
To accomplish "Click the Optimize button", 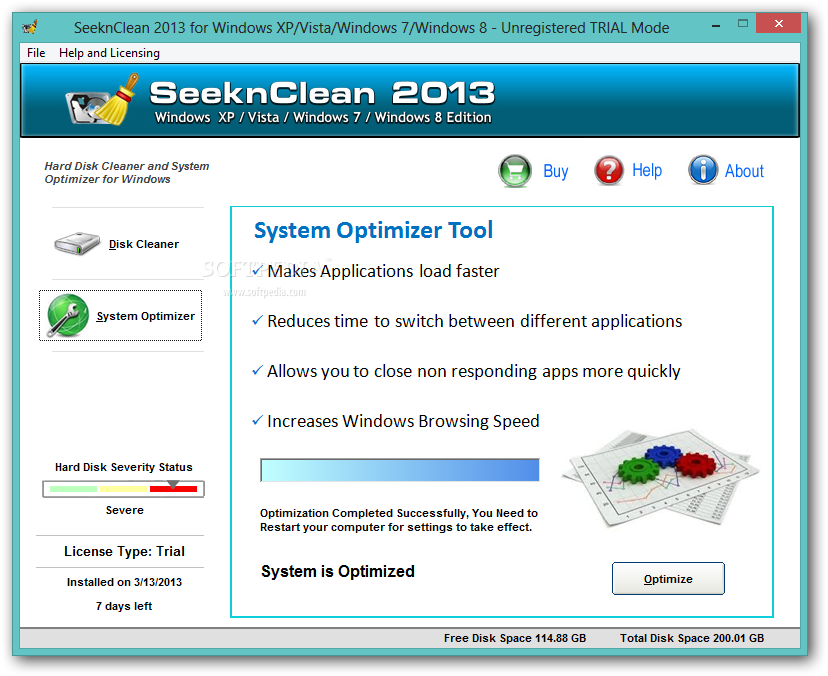I will [x=668, y=579].
